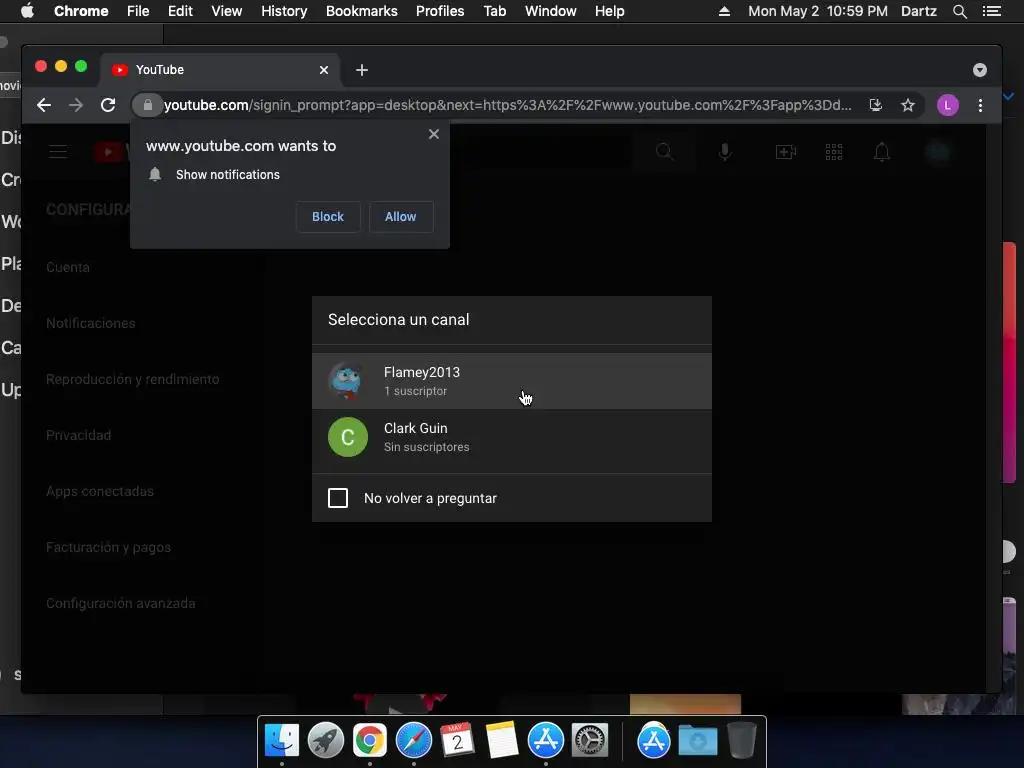This screenshot has width=1024, height=768.
Task: Click the Chrome back arrow
Action: (x=44, y=105)
